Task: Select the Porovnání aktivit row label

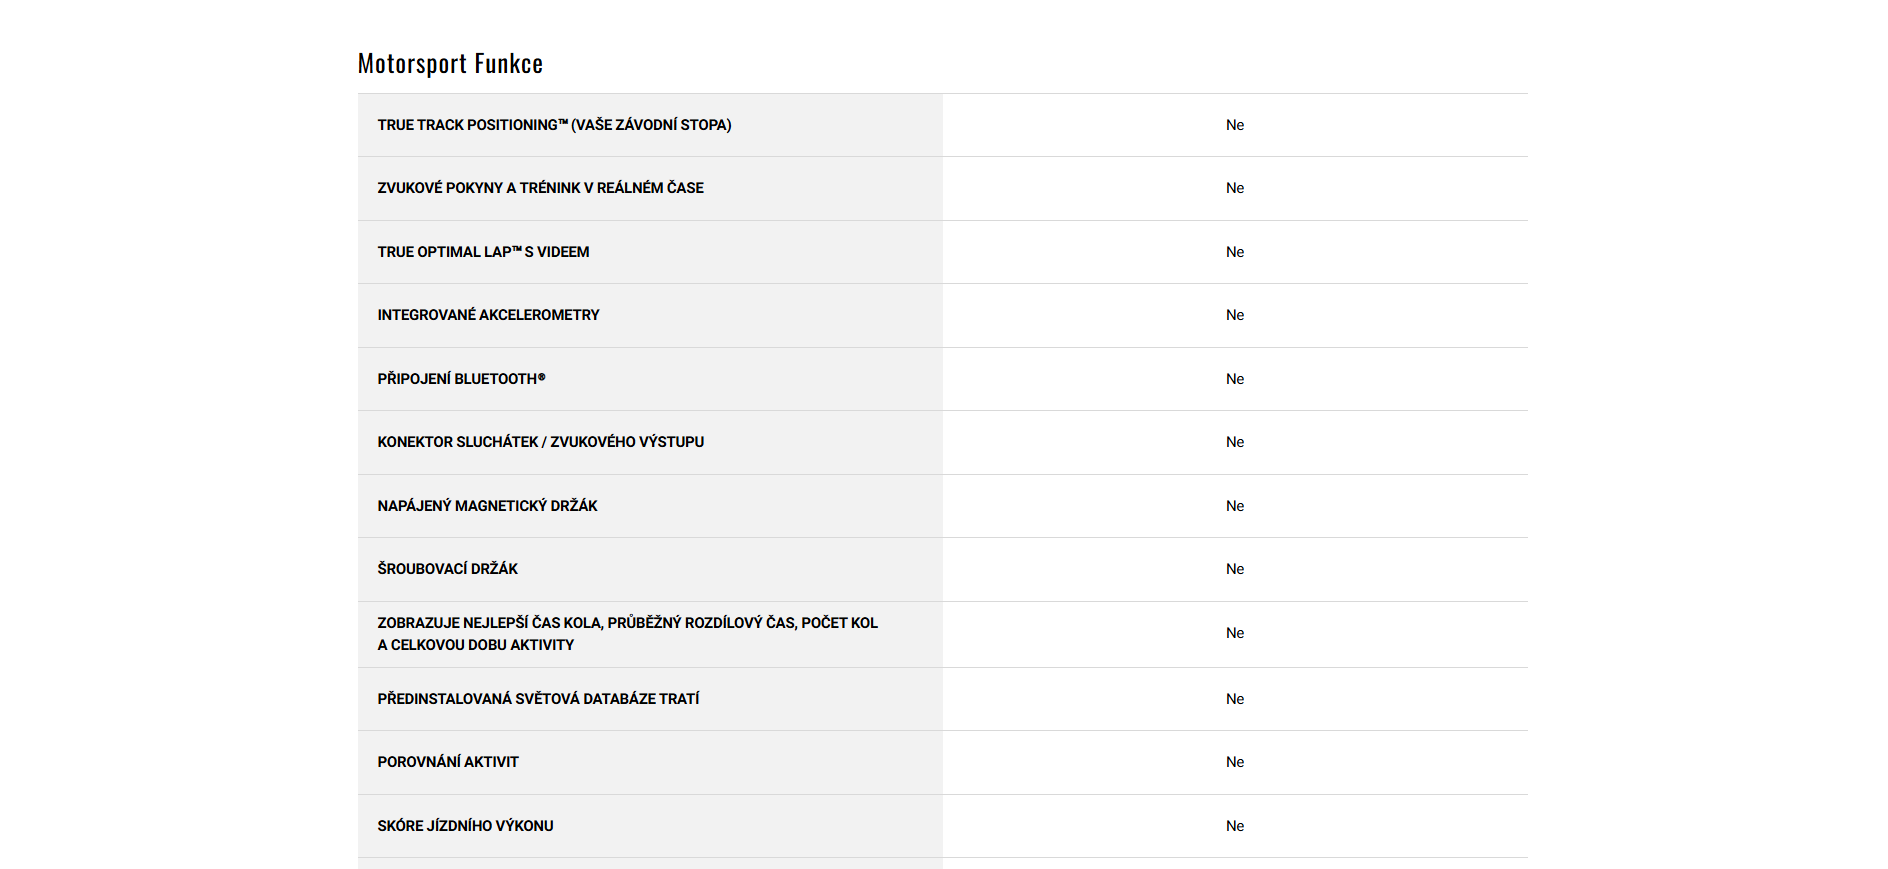Action: (x=448, y=762)
